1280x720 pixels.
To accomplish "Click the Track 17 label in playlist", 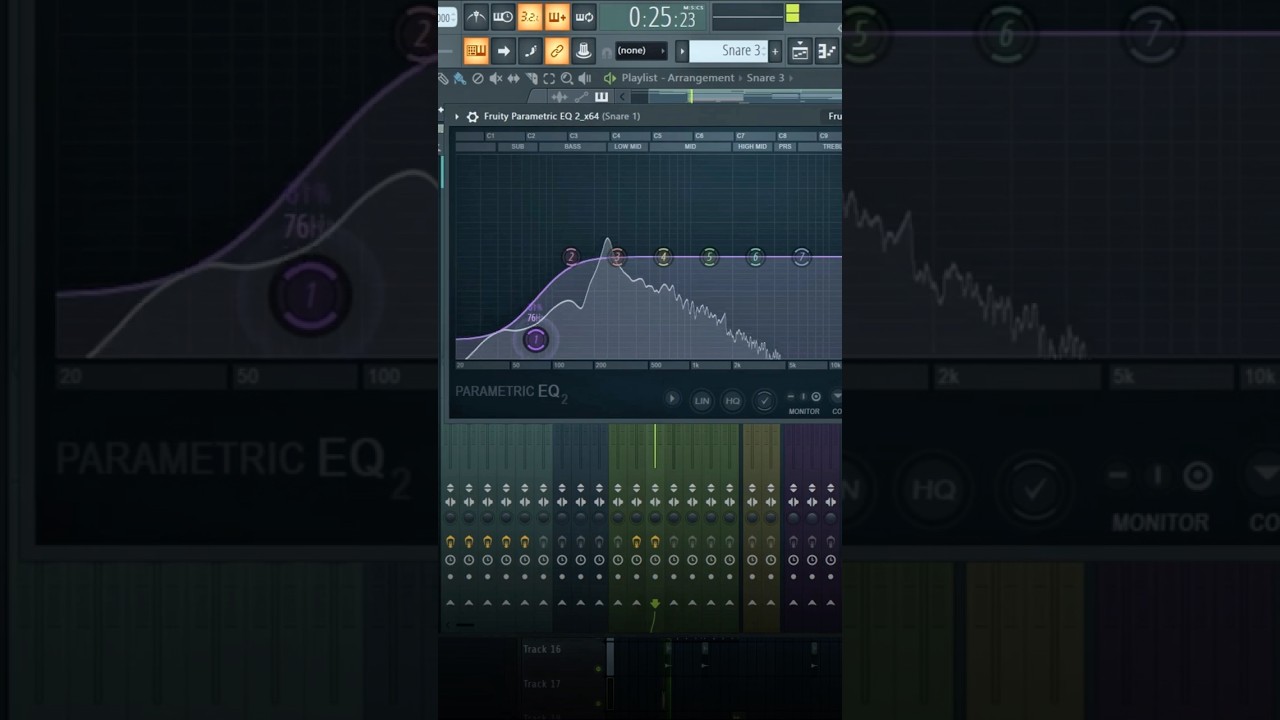I will point(542,684).
